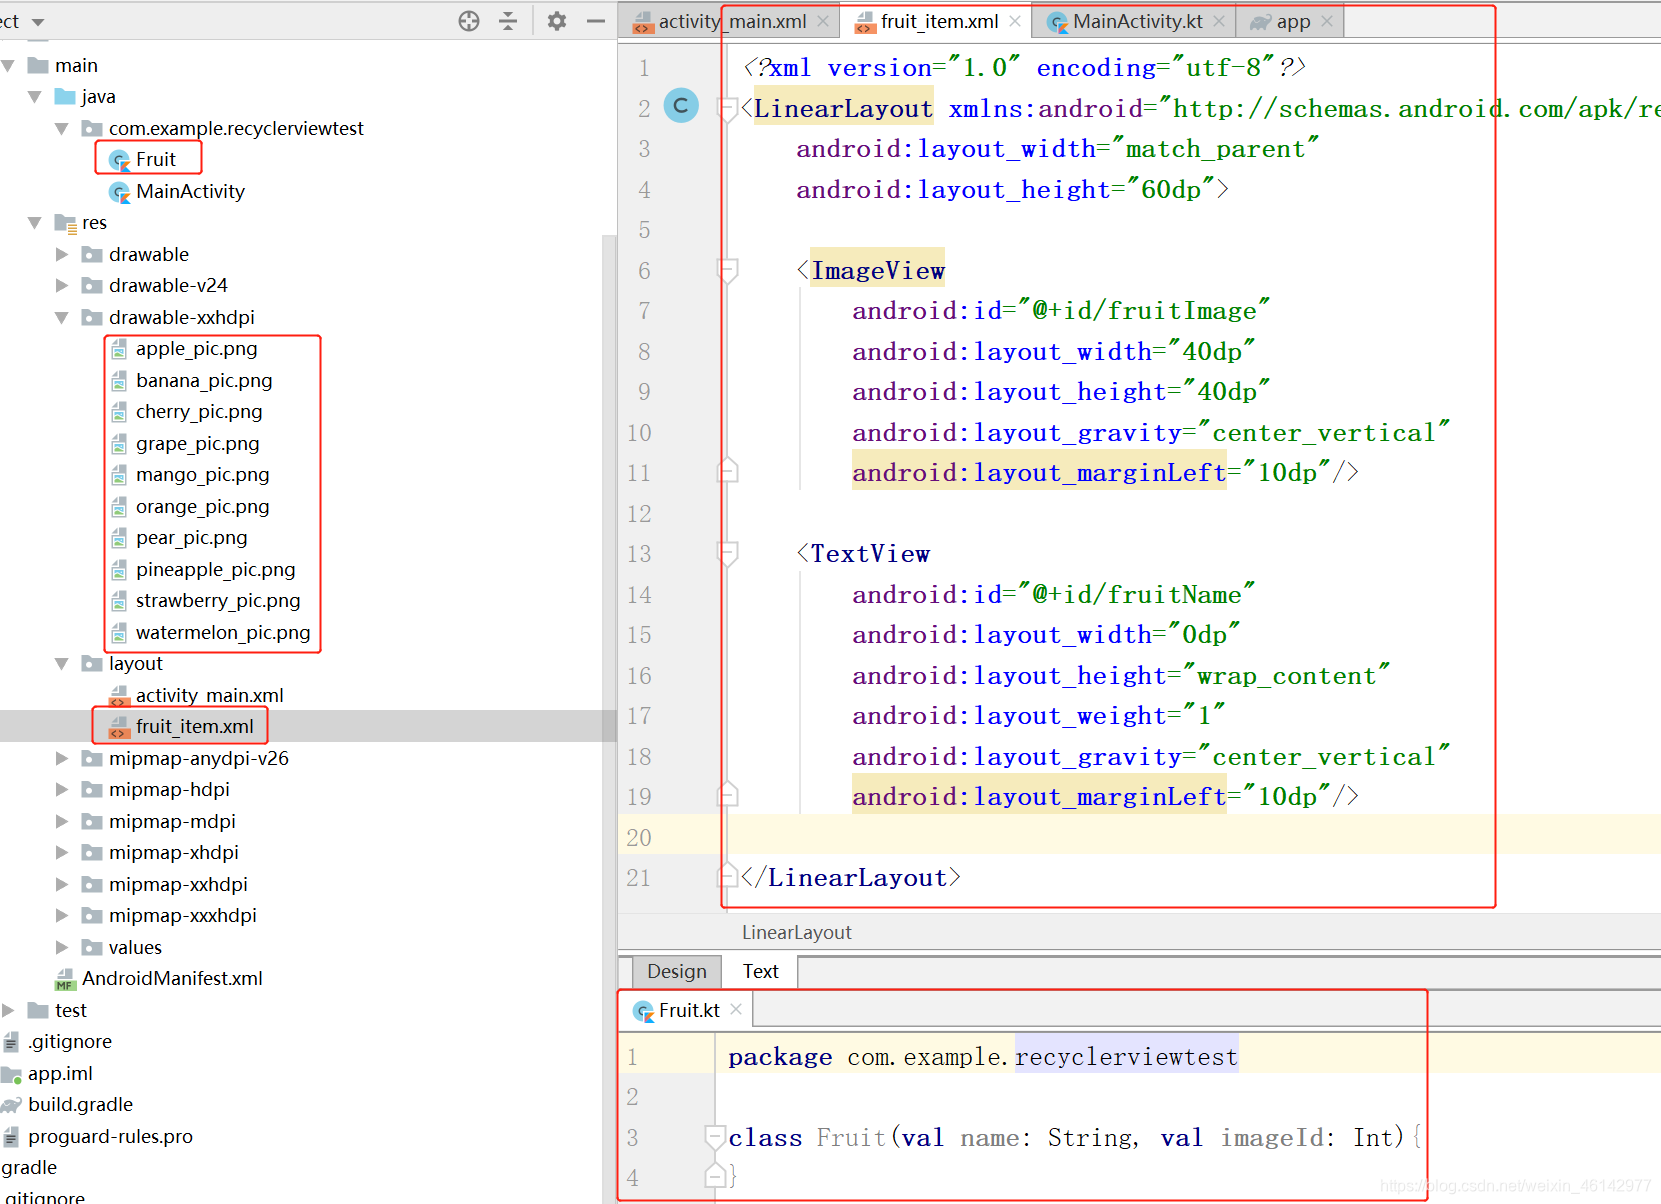Viewport: 1661px width, 1204px height.
Task: Close the Fruit.kt tab
Action: point(736,1010)
